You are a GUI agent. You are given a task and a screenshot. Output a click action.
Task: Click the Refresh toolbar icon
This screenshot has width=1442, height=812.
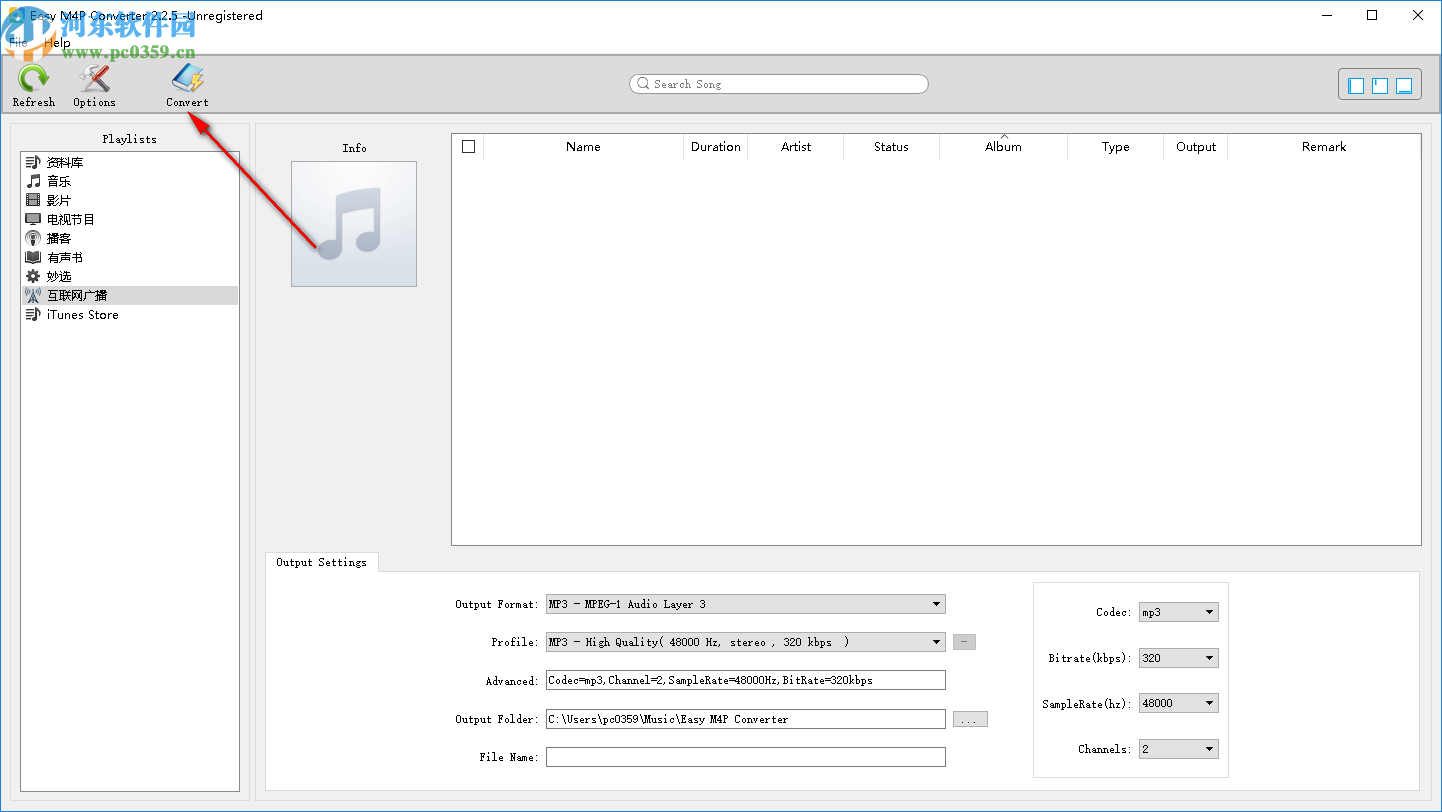[x=33, y=84]
